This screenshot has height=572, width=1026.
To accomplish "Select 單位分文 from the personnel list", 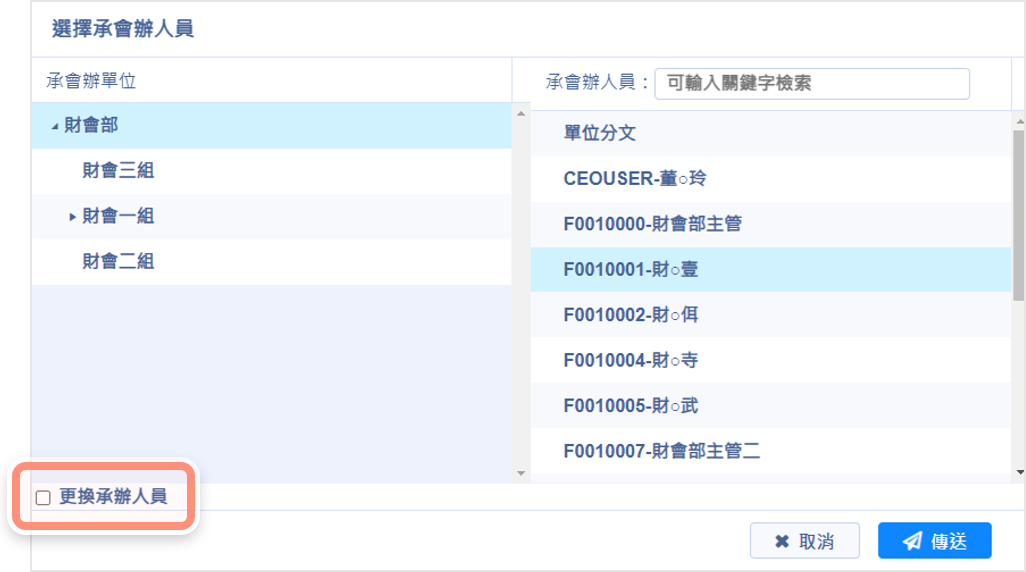I will coord(600,133).
